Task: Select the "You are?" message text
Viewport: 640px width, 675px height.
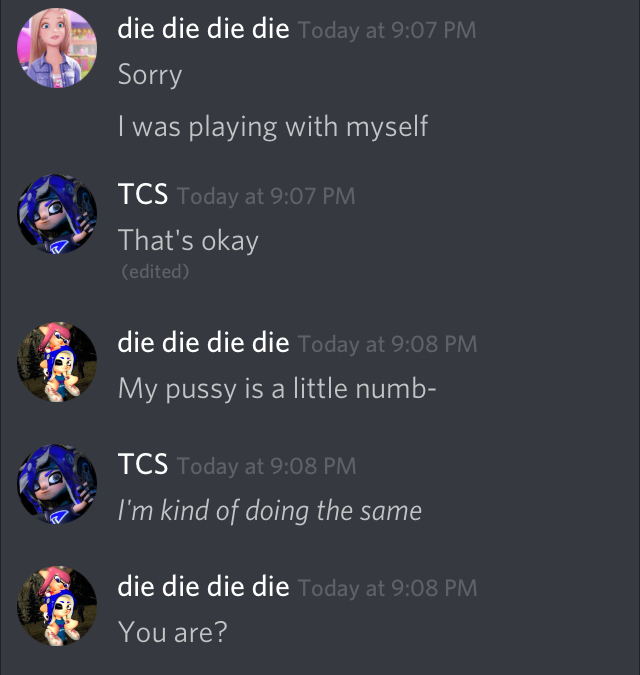Action: click(173, 632)
